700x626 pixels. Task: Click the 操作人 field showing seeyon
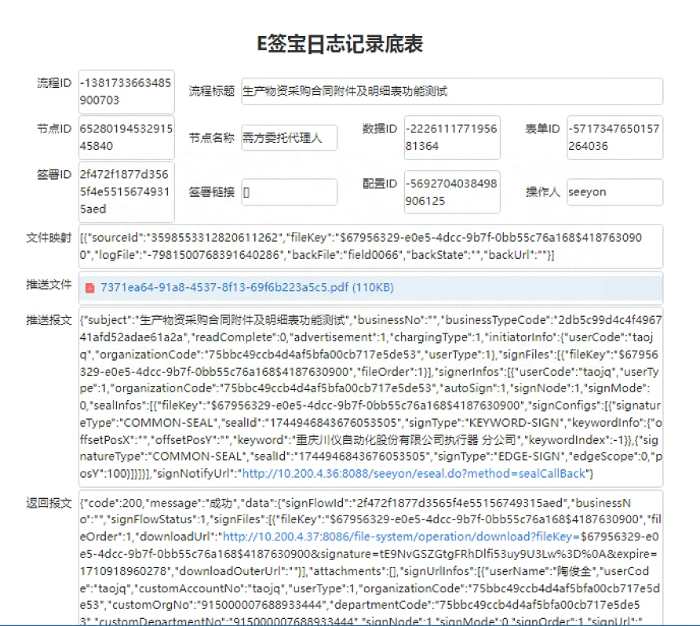613,192
